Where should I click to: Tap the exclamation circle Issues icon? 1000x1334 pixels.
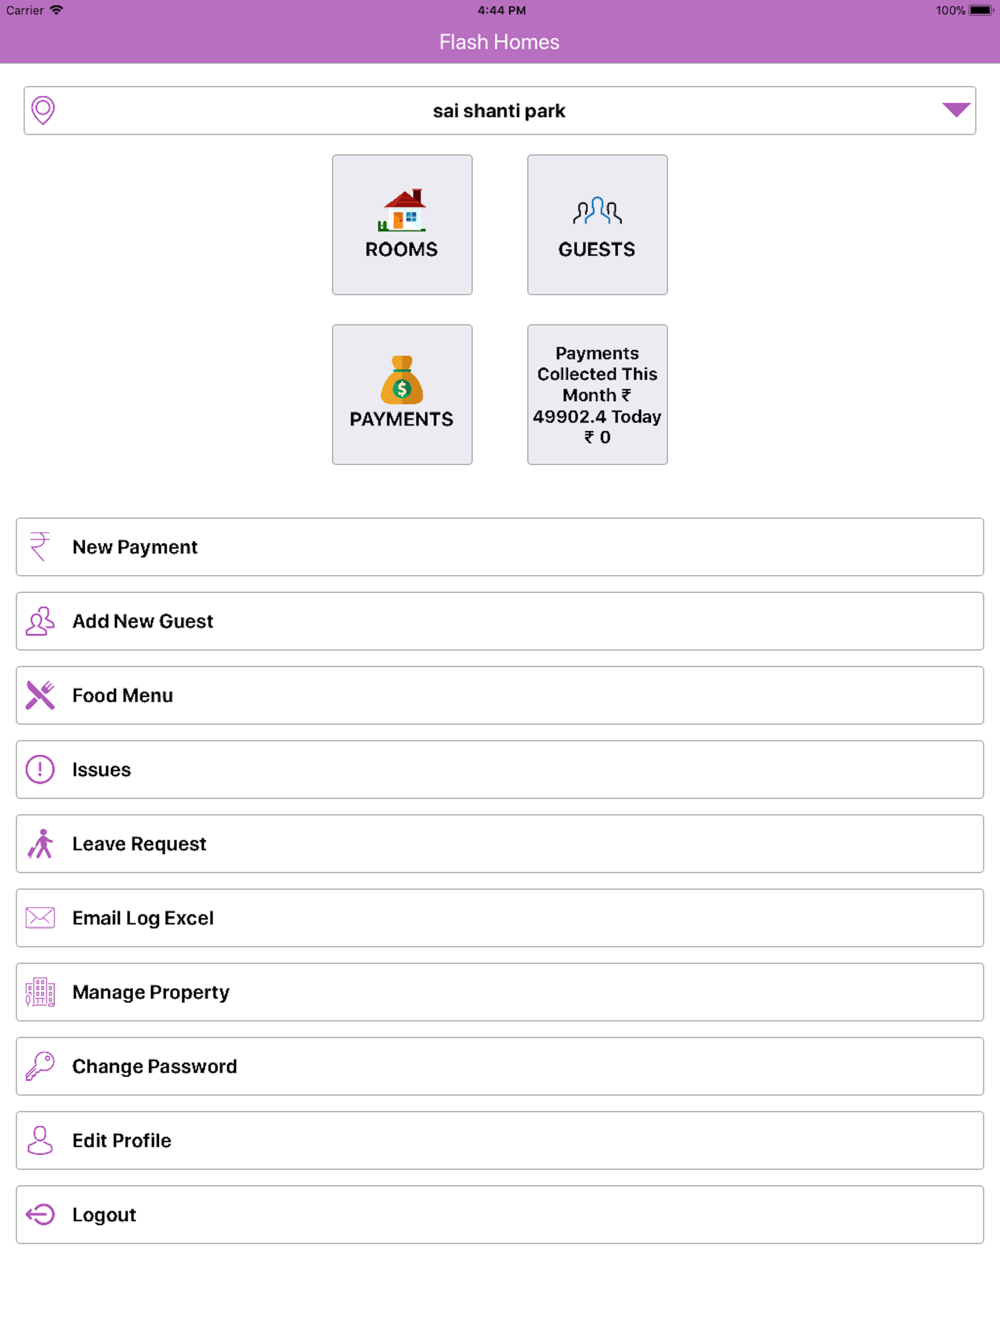click(x=40, y=769)
